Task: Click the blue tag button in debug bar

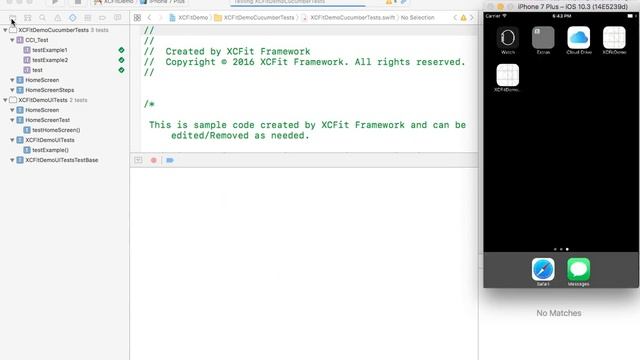Action: (170, 160)
